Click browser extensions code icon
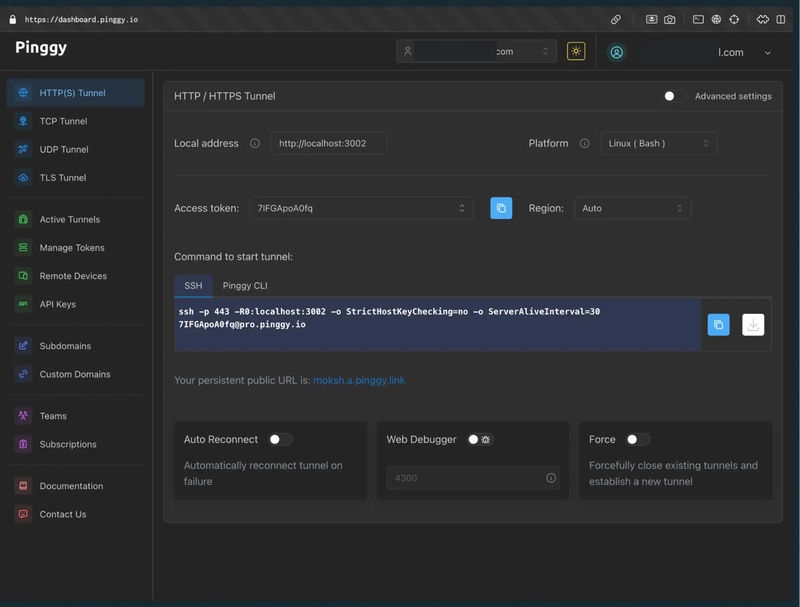The height and width of the screenshot is (607, 800). click(762, 19)
